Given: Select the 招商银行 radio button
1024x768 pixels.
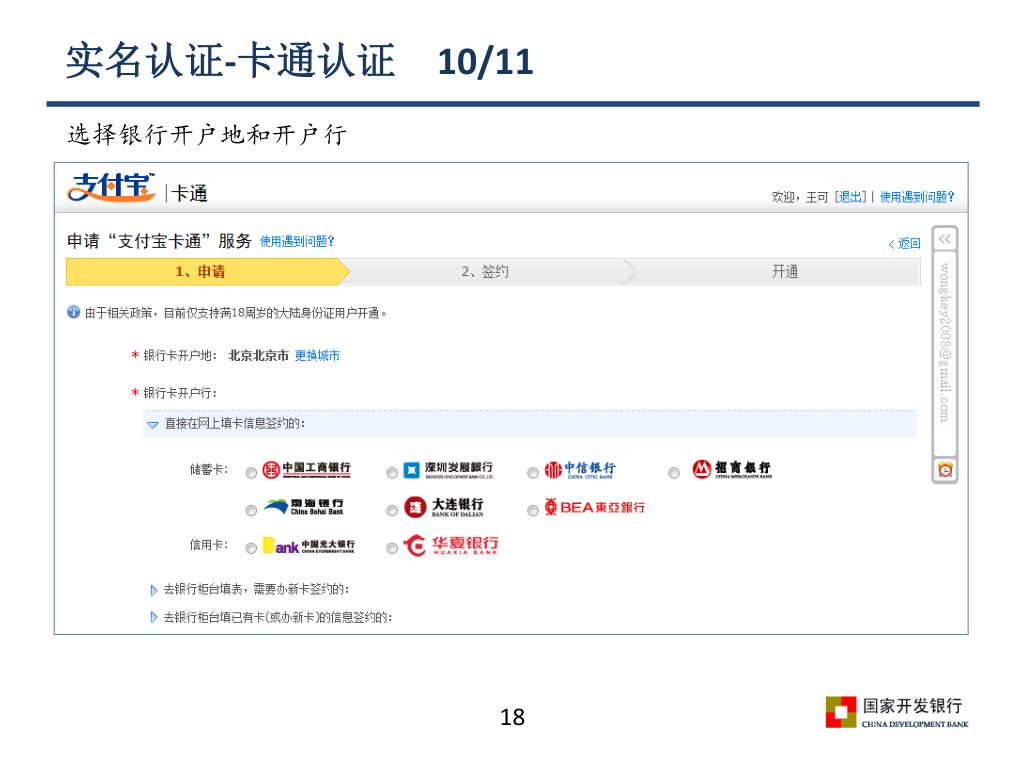Looking at the screenshot, I should coord(674,473).
